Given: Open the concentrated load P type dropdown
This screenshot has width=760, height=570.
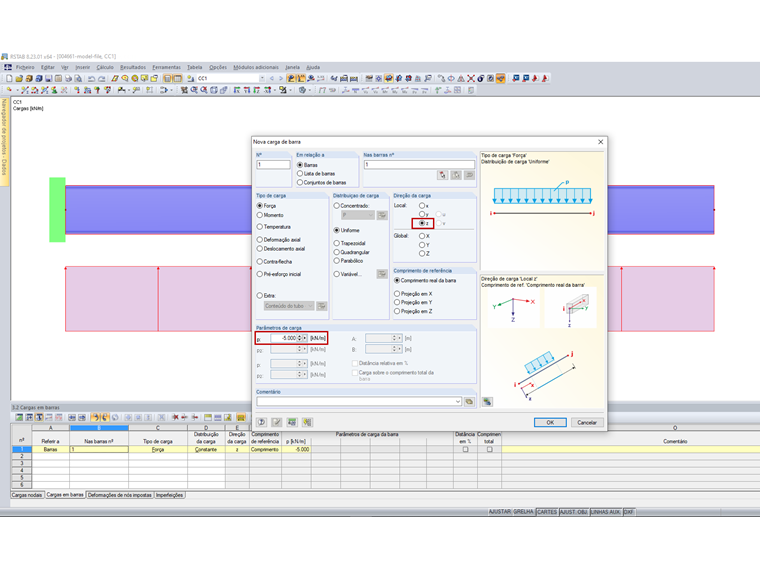Looking at the screenshot, I should pyautogui.click(x=371, y=215).
